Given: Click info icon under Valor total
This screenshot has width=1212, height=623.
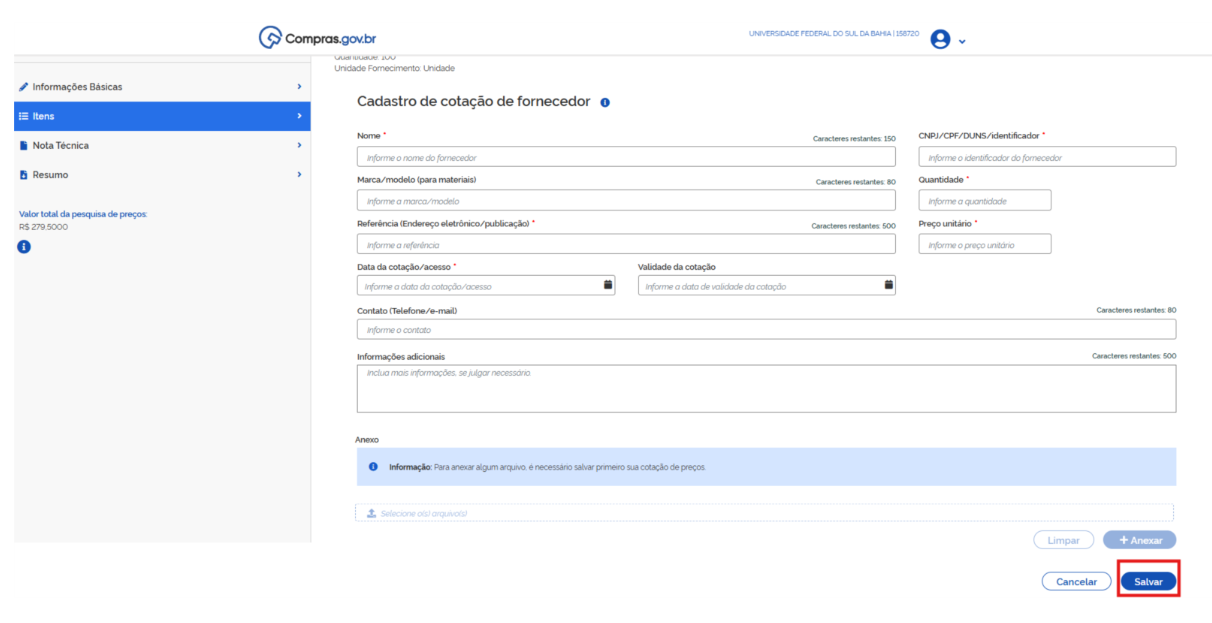Looking at the screenshot, I should 25,247.
